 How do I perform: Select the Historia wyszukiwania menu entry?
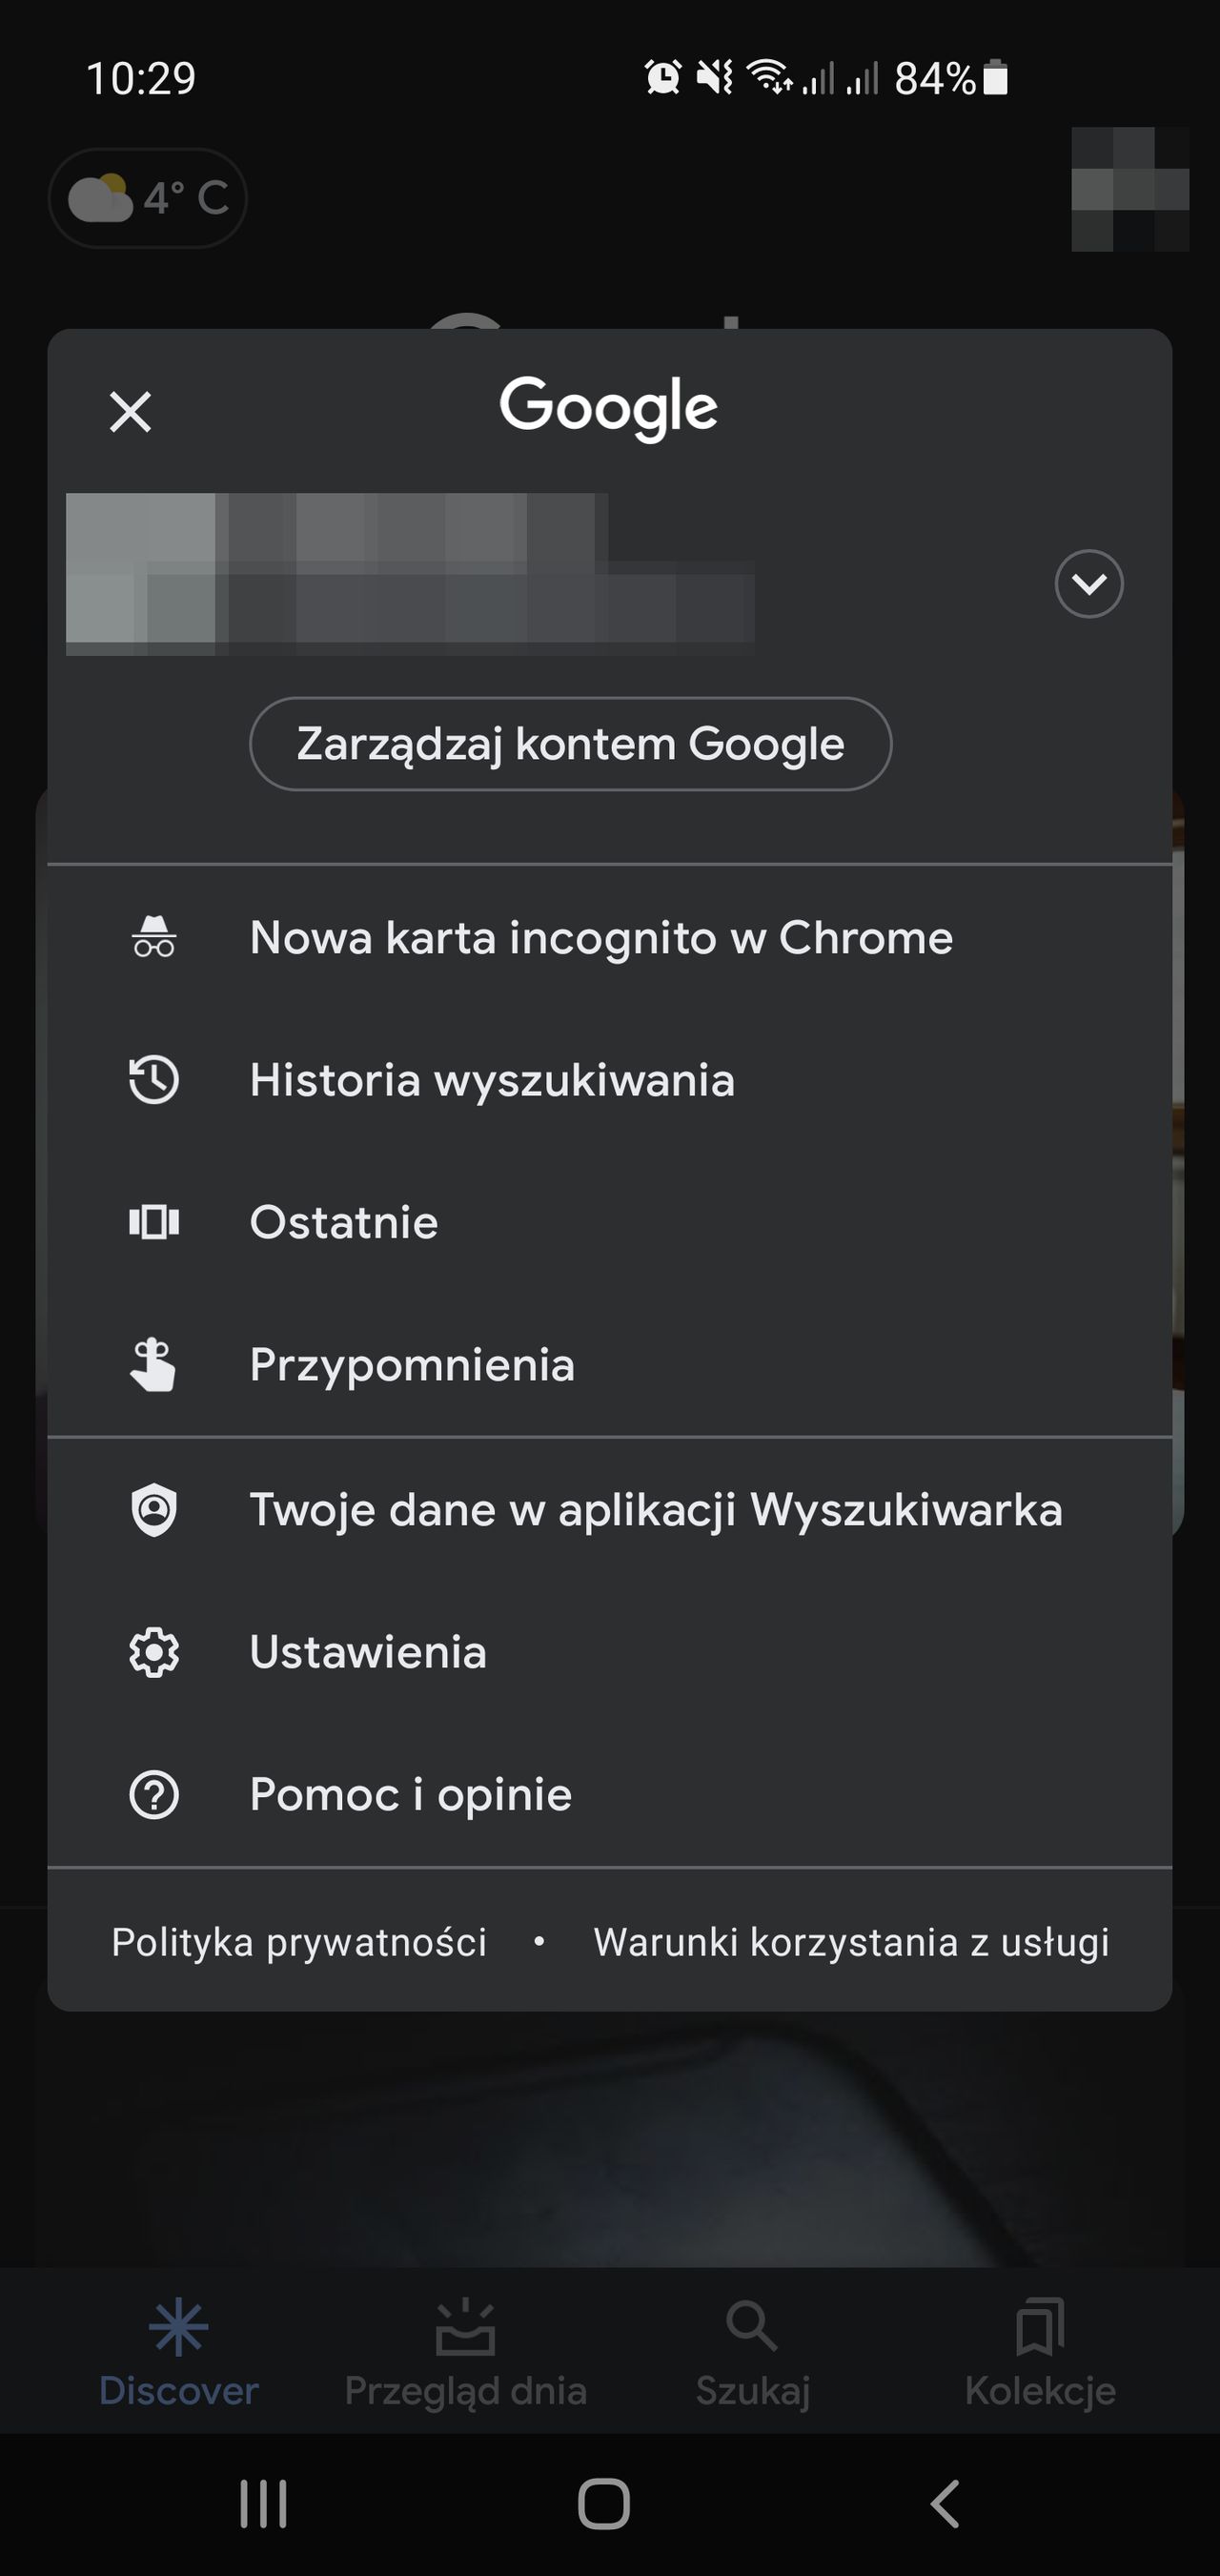[493, 1080]
